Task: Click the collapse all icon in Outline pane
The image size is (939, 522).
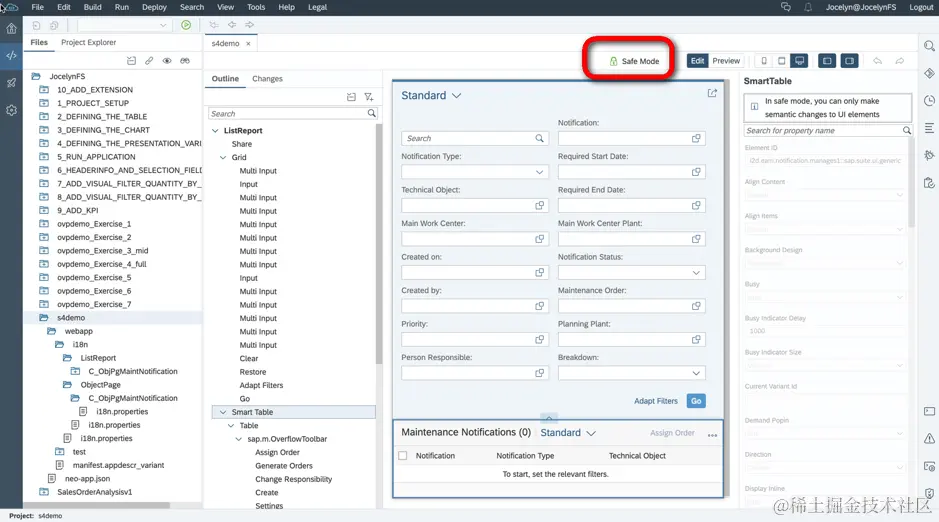Action: tap(351, 97)
